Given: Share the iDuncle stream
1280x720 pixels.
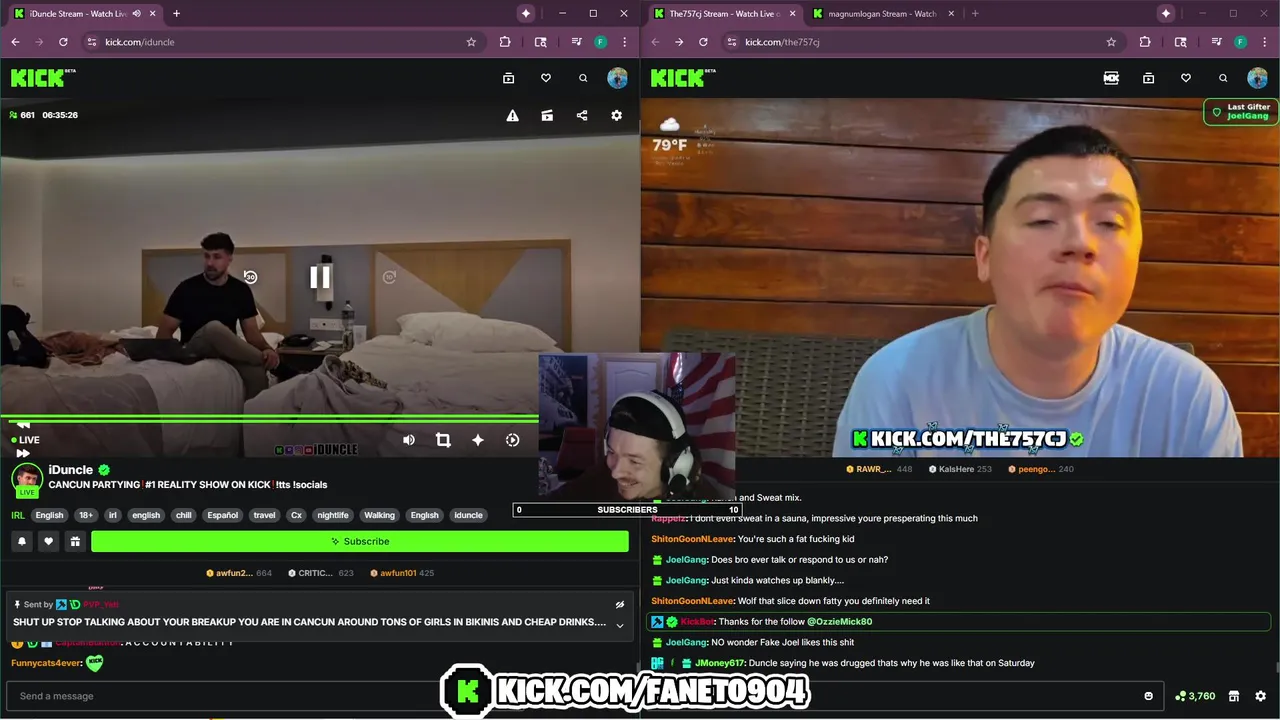Looking at the screenshot, I should 582,115.
